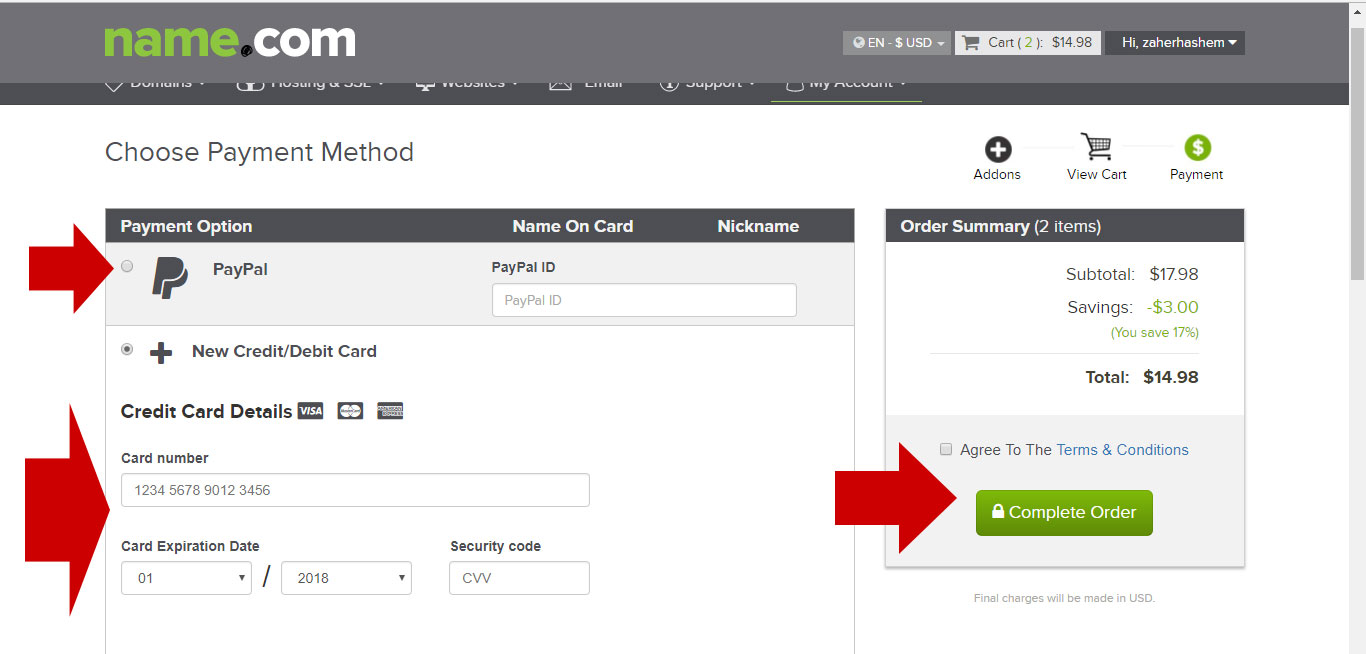This screenshot has width=1366, height=654.
Task: Go to the View Cart step icon
Action: pos(1097,147)
